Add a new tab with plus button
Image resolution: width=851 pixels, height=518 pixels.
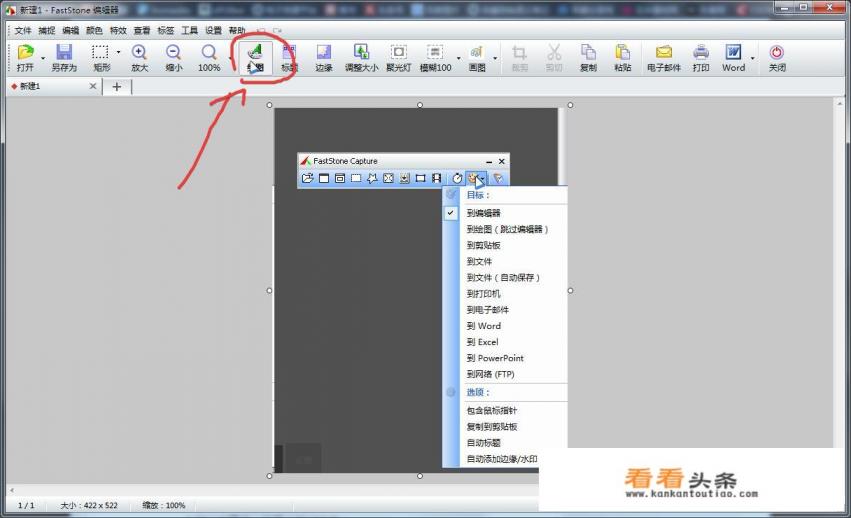116,87
